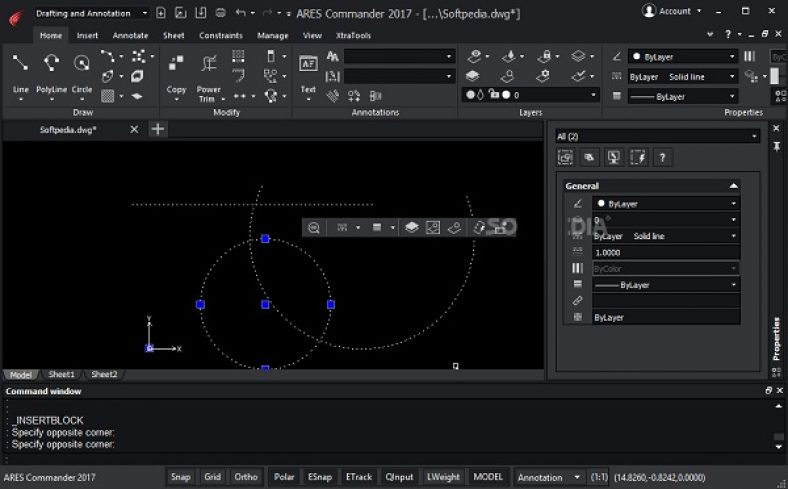This screenshot has width=788, height=489.
Task: Click the ESnap button in status bar
Action: pyautogui.click(x=320, y=477)
